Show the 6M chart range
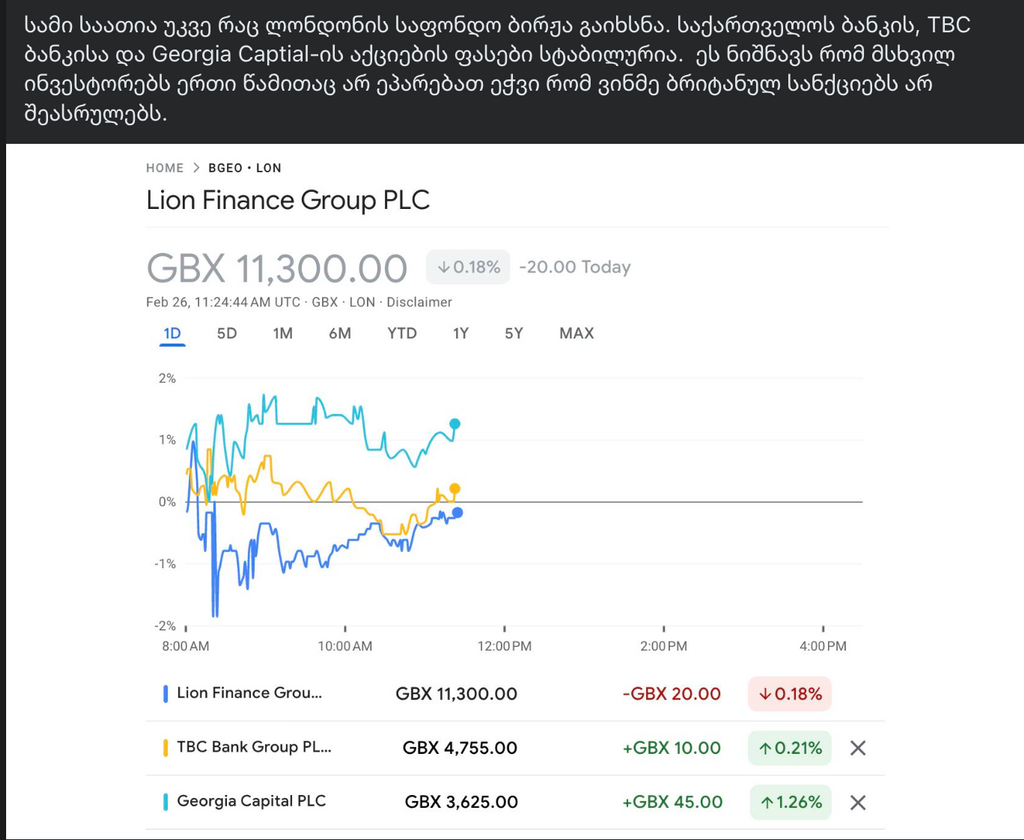This screenshot has width=1024, height=840. pos(340,333)
